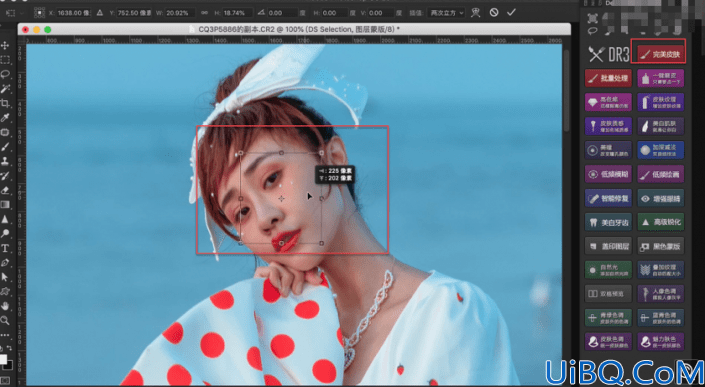The image size is (705, 387).
Task: Select the Magic Wand tool
Action: pyautogui.click(x=5, y=89)
